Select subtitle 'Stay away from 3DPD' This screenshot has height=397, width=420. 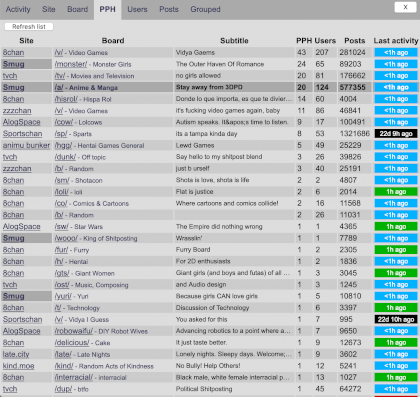(x=209, y=87)
